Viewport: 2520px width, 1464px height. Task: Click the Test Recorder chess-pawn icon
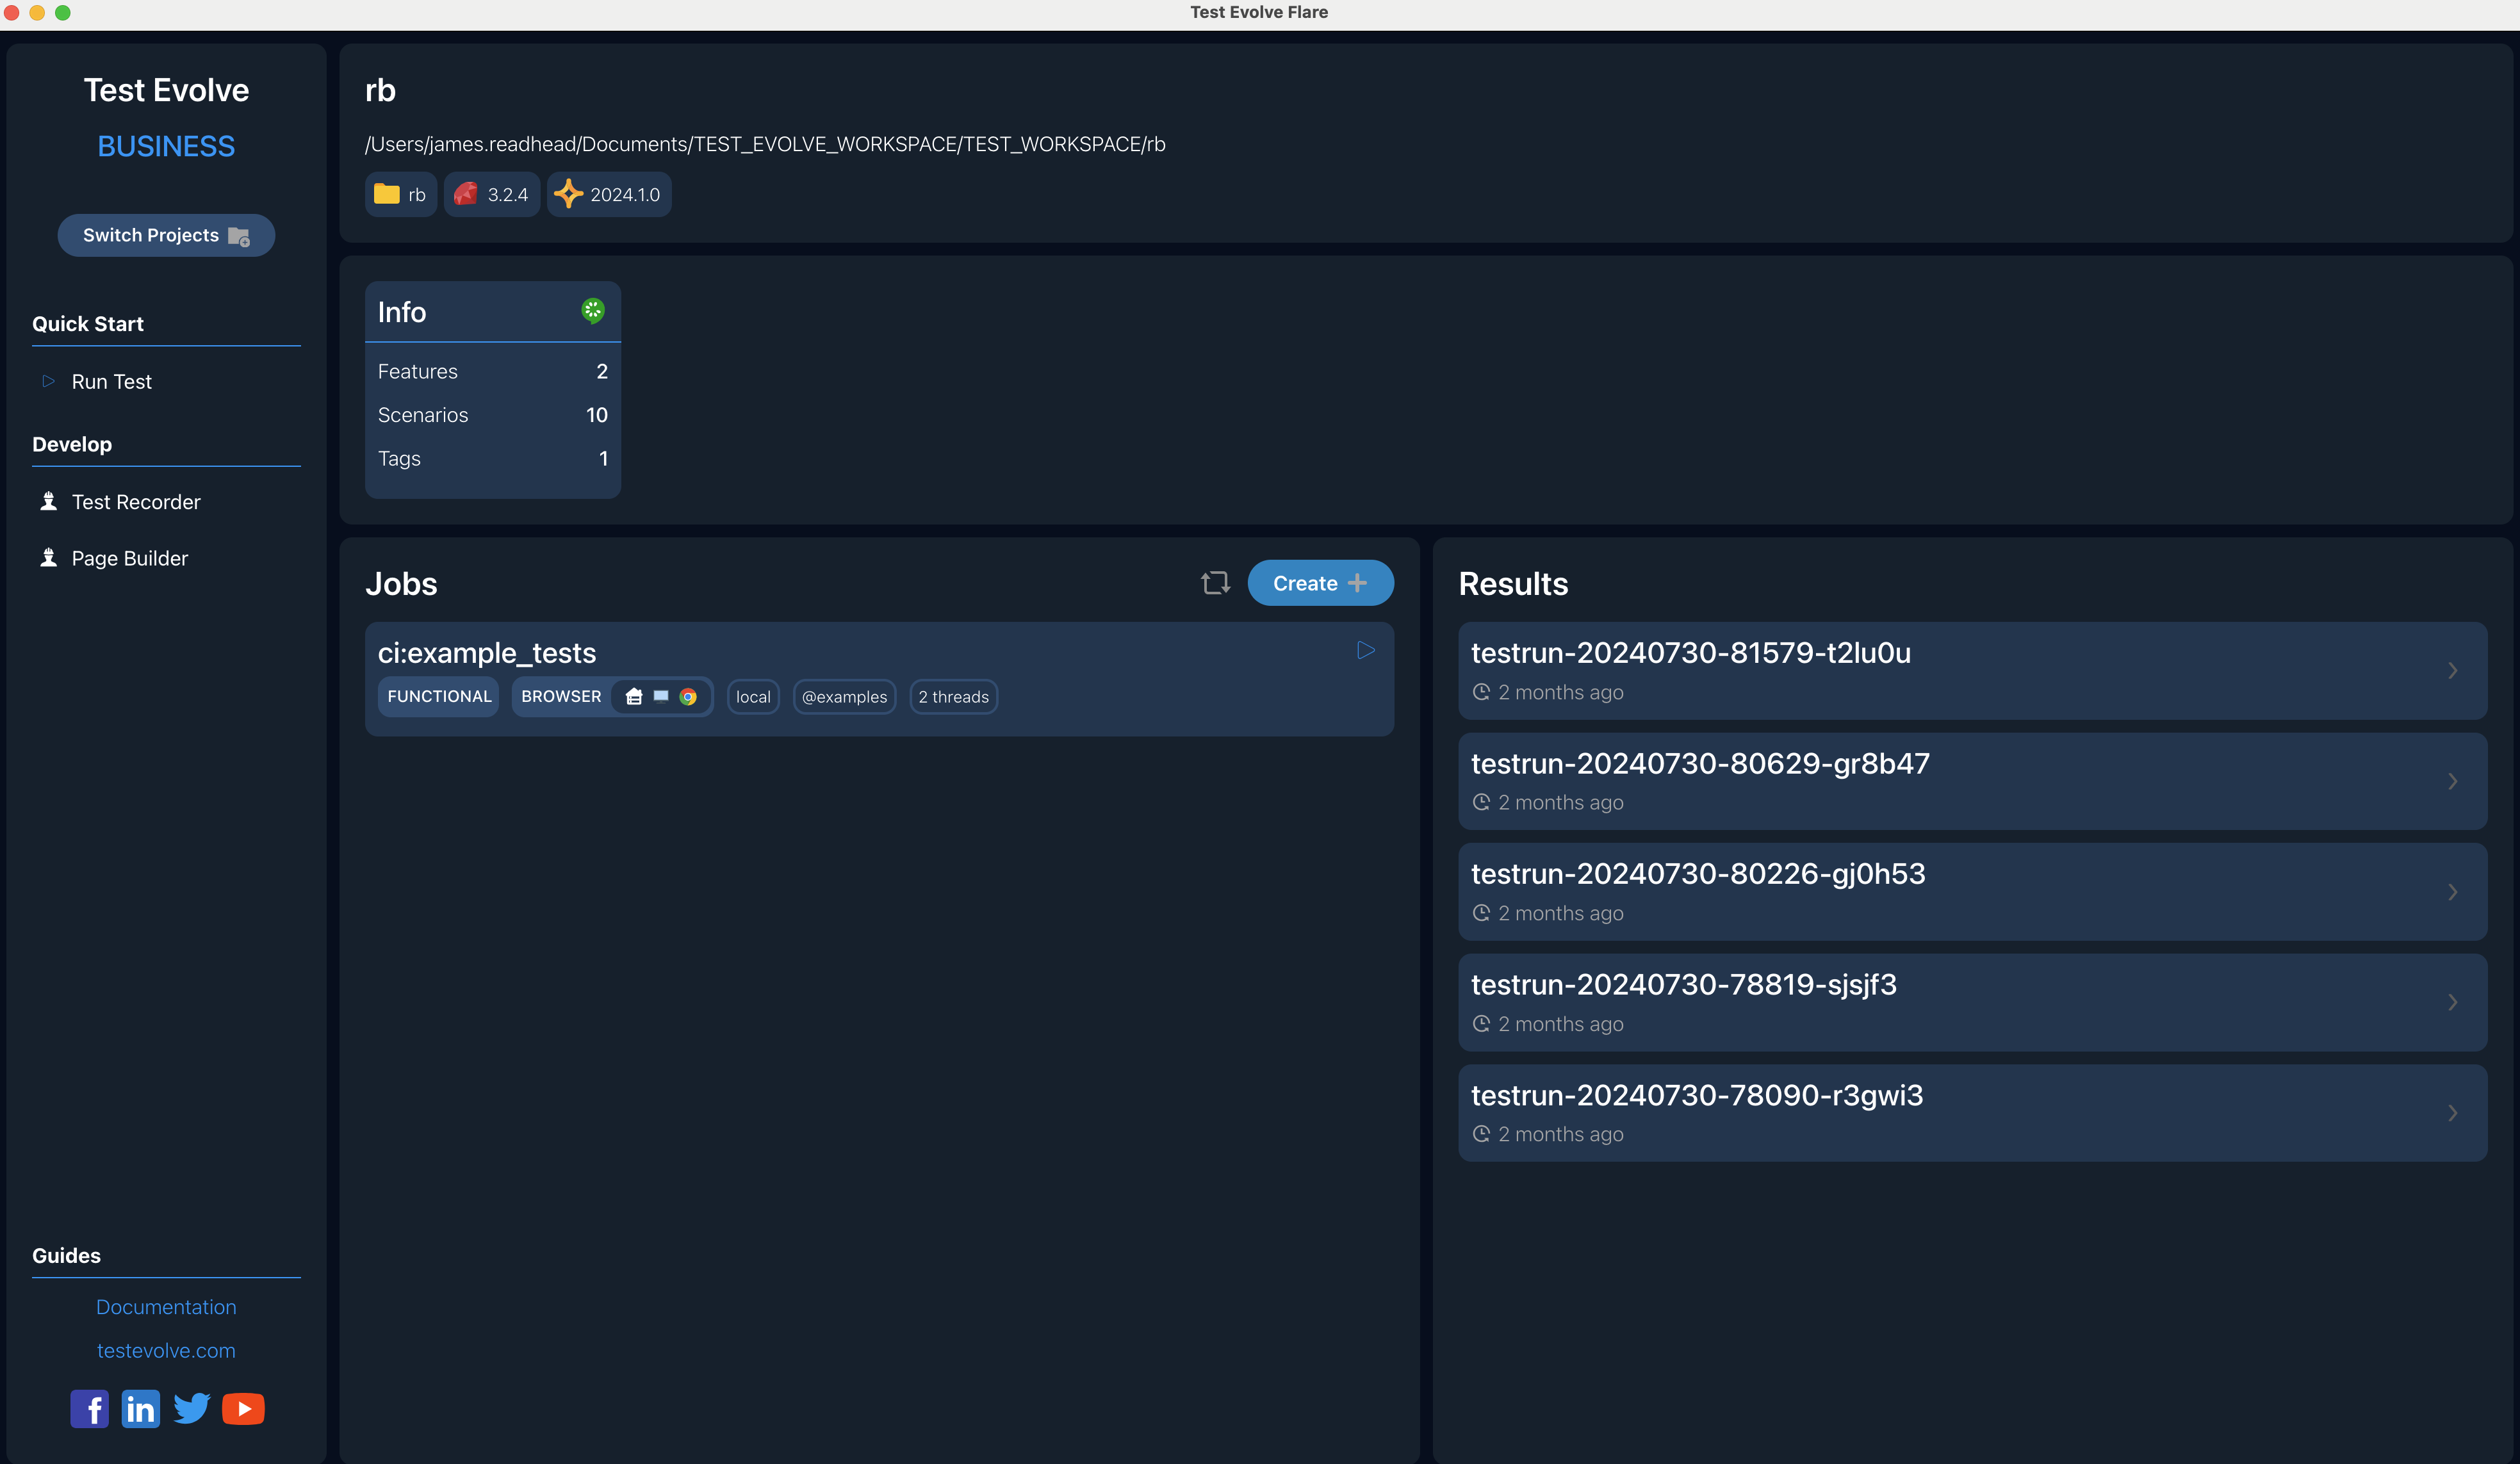point(48,501)
